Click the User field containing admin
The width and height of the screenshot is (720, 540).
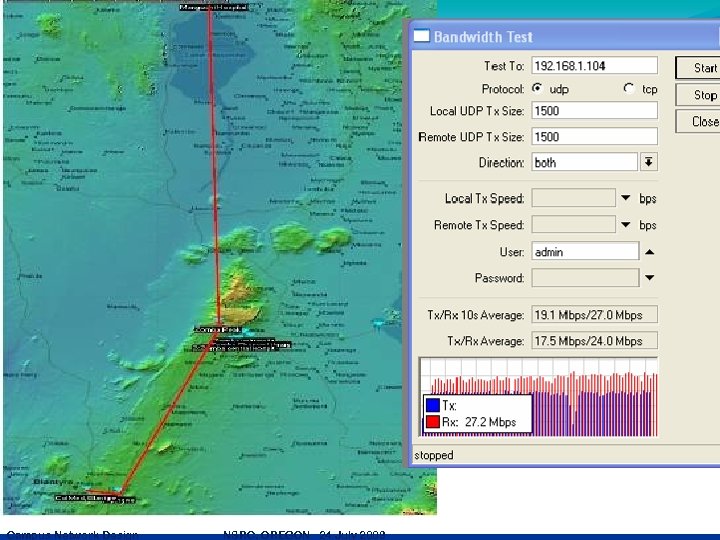[x=584, y=252]
